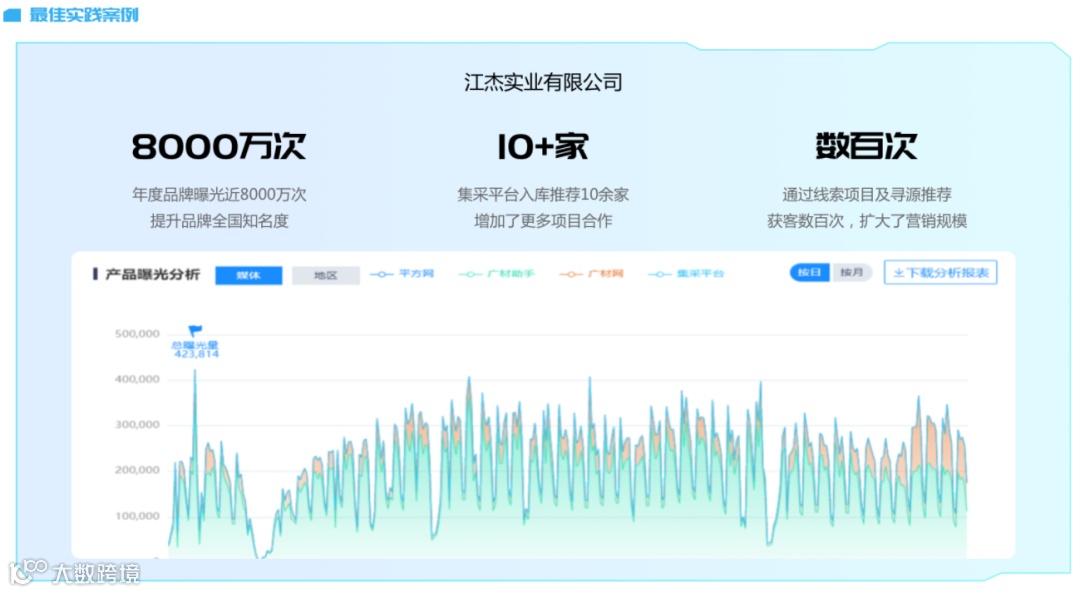Click the 集采平台入库推荐10余家 description
The image size is (1080, 593).
click(x=543, y=195)
